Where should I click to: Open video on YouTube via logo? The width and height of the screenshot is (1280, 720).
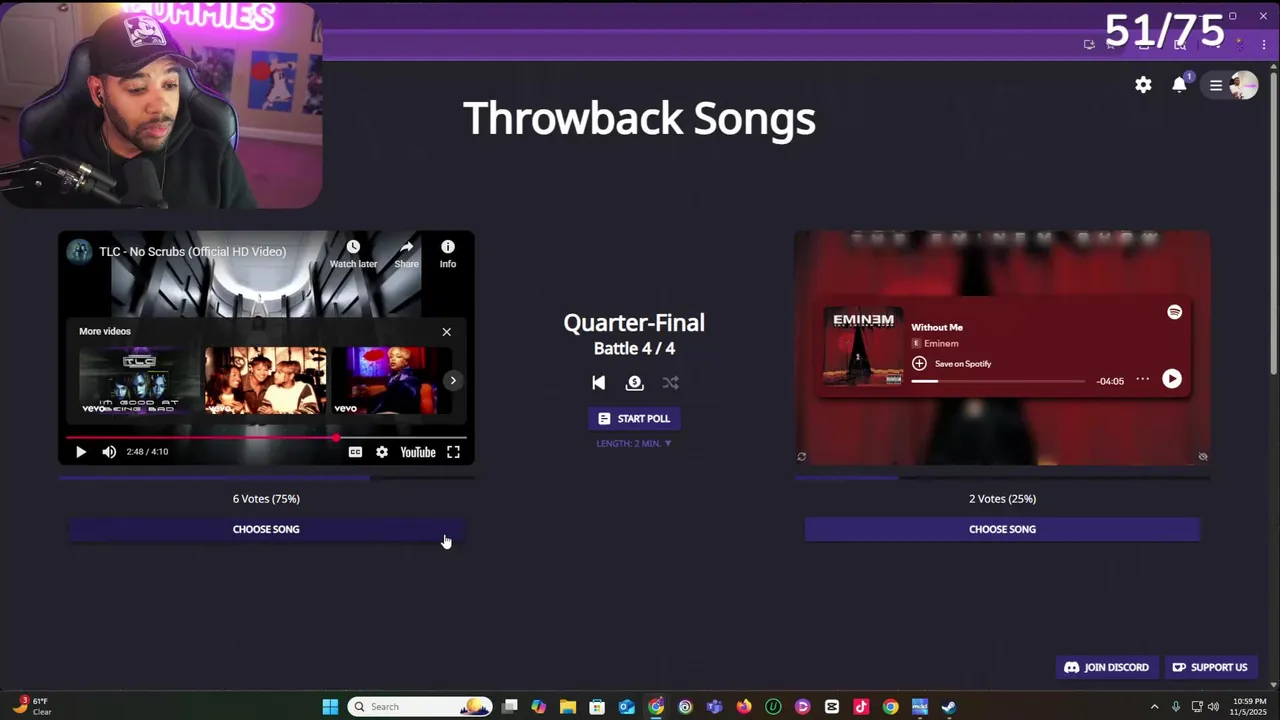click(418, 452)
